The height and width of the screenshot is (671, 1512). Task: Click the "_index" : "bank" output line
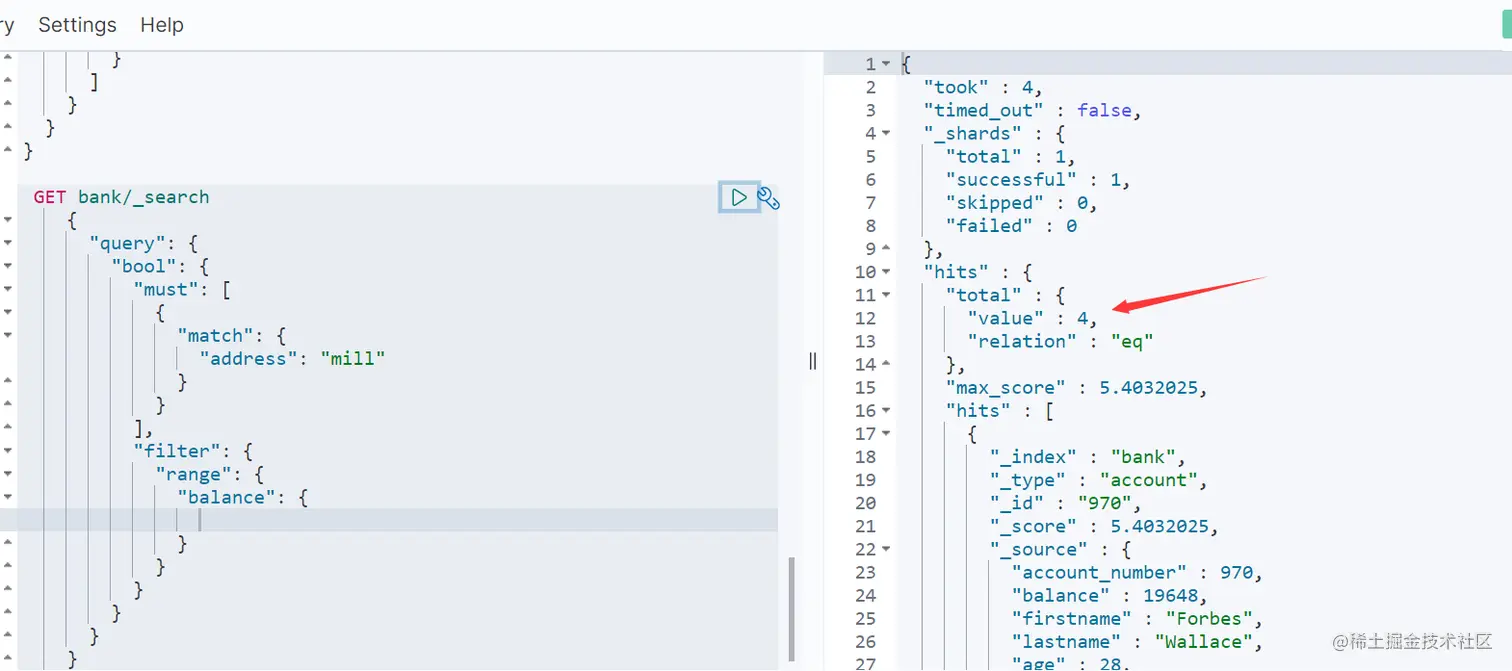1087,457
